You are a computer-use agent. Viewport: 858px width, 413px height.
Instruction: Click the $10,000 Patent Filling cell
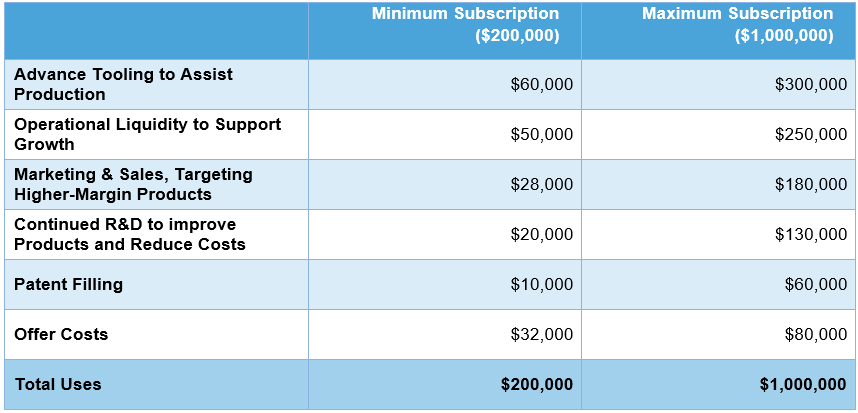tap(541, 284)
